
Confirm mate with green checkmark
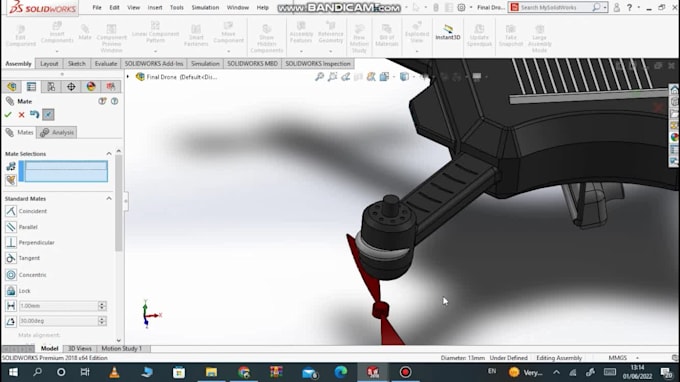[x=8, y=114]
